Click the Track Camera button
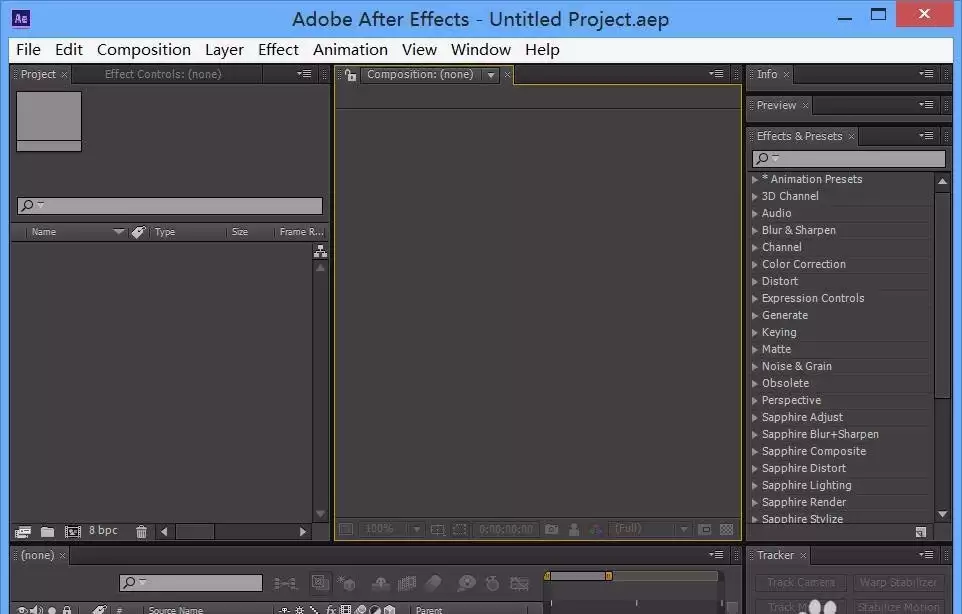The width and height of the screenshot is (962, 614). pyautogui.click(x=801, y=582)
